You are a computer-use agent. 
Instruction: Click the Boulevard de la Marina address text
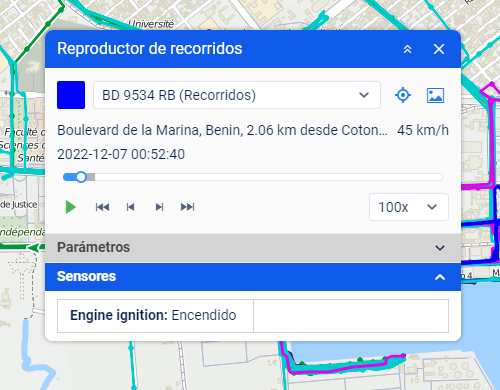point(222,130)
